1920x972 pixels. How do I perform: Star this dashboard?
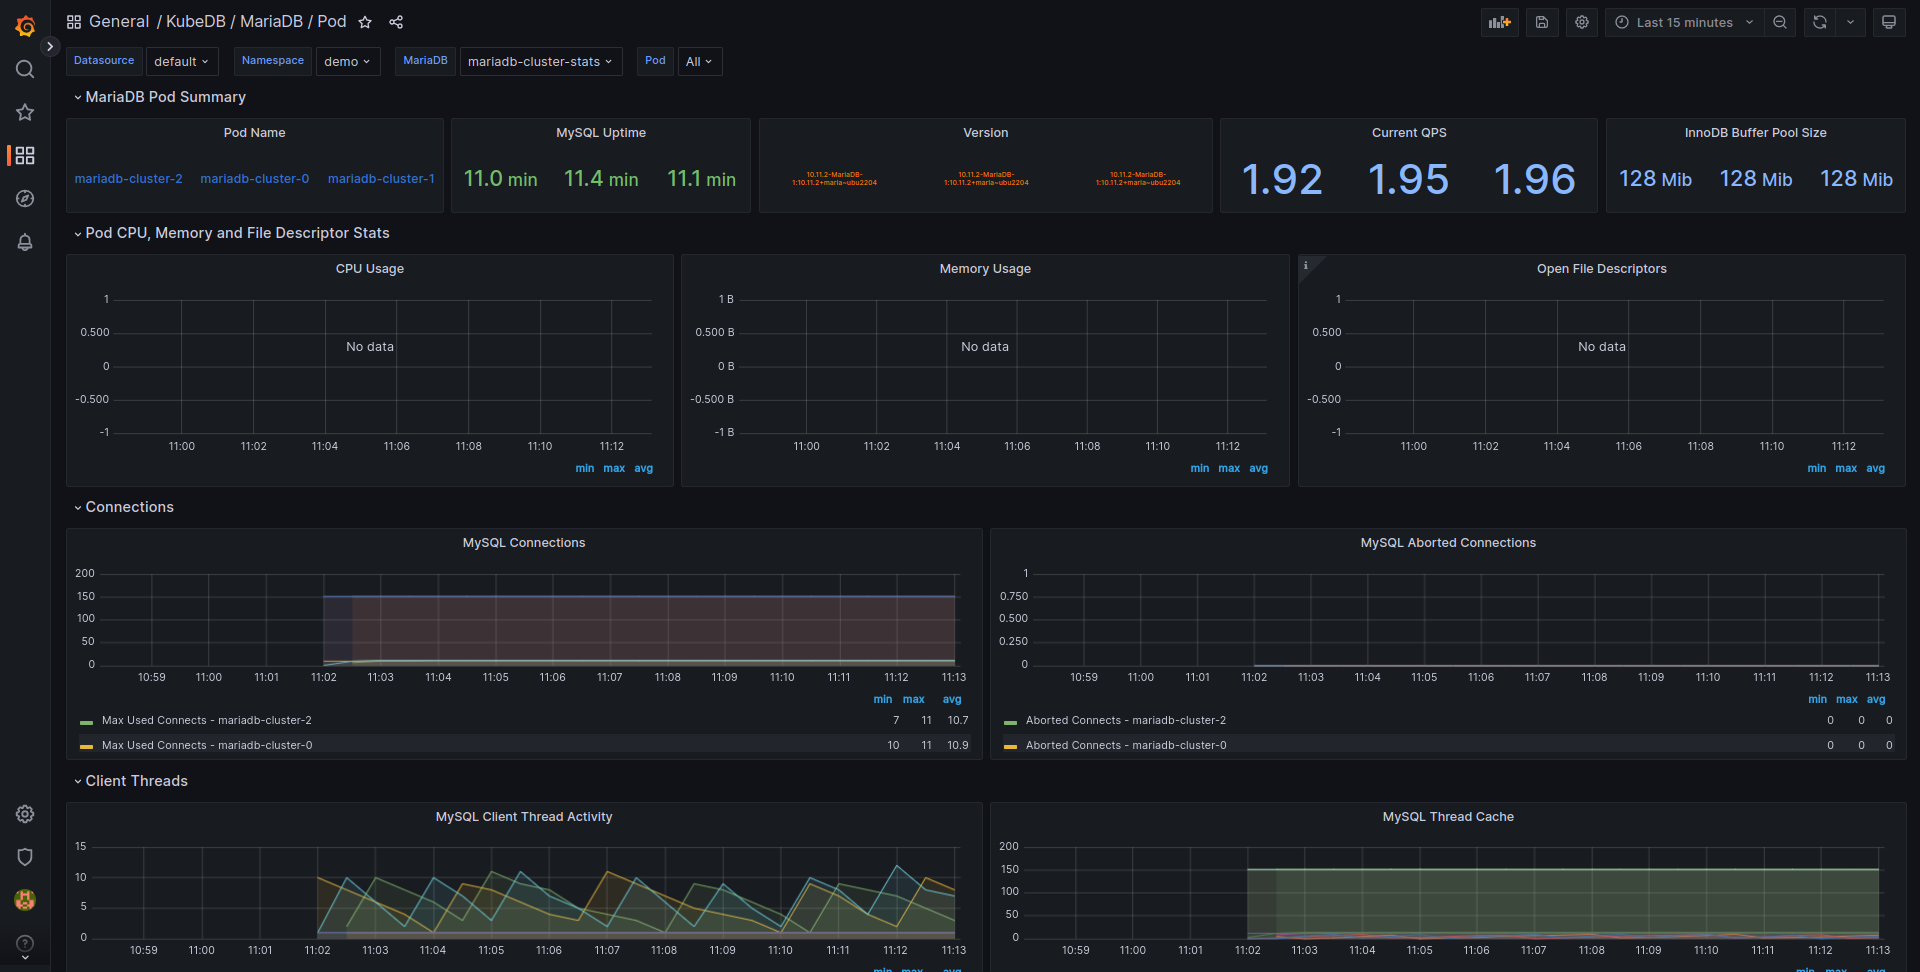(x=364, y=21)
